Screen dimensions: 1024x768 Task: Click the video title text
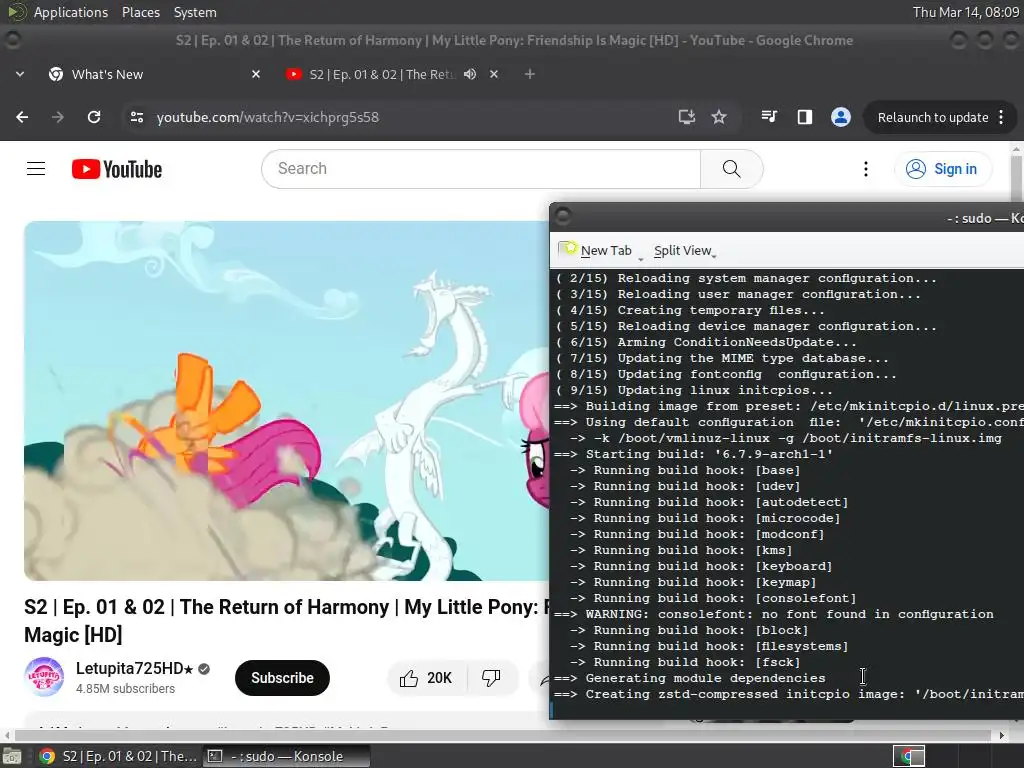tap(285, 620)
